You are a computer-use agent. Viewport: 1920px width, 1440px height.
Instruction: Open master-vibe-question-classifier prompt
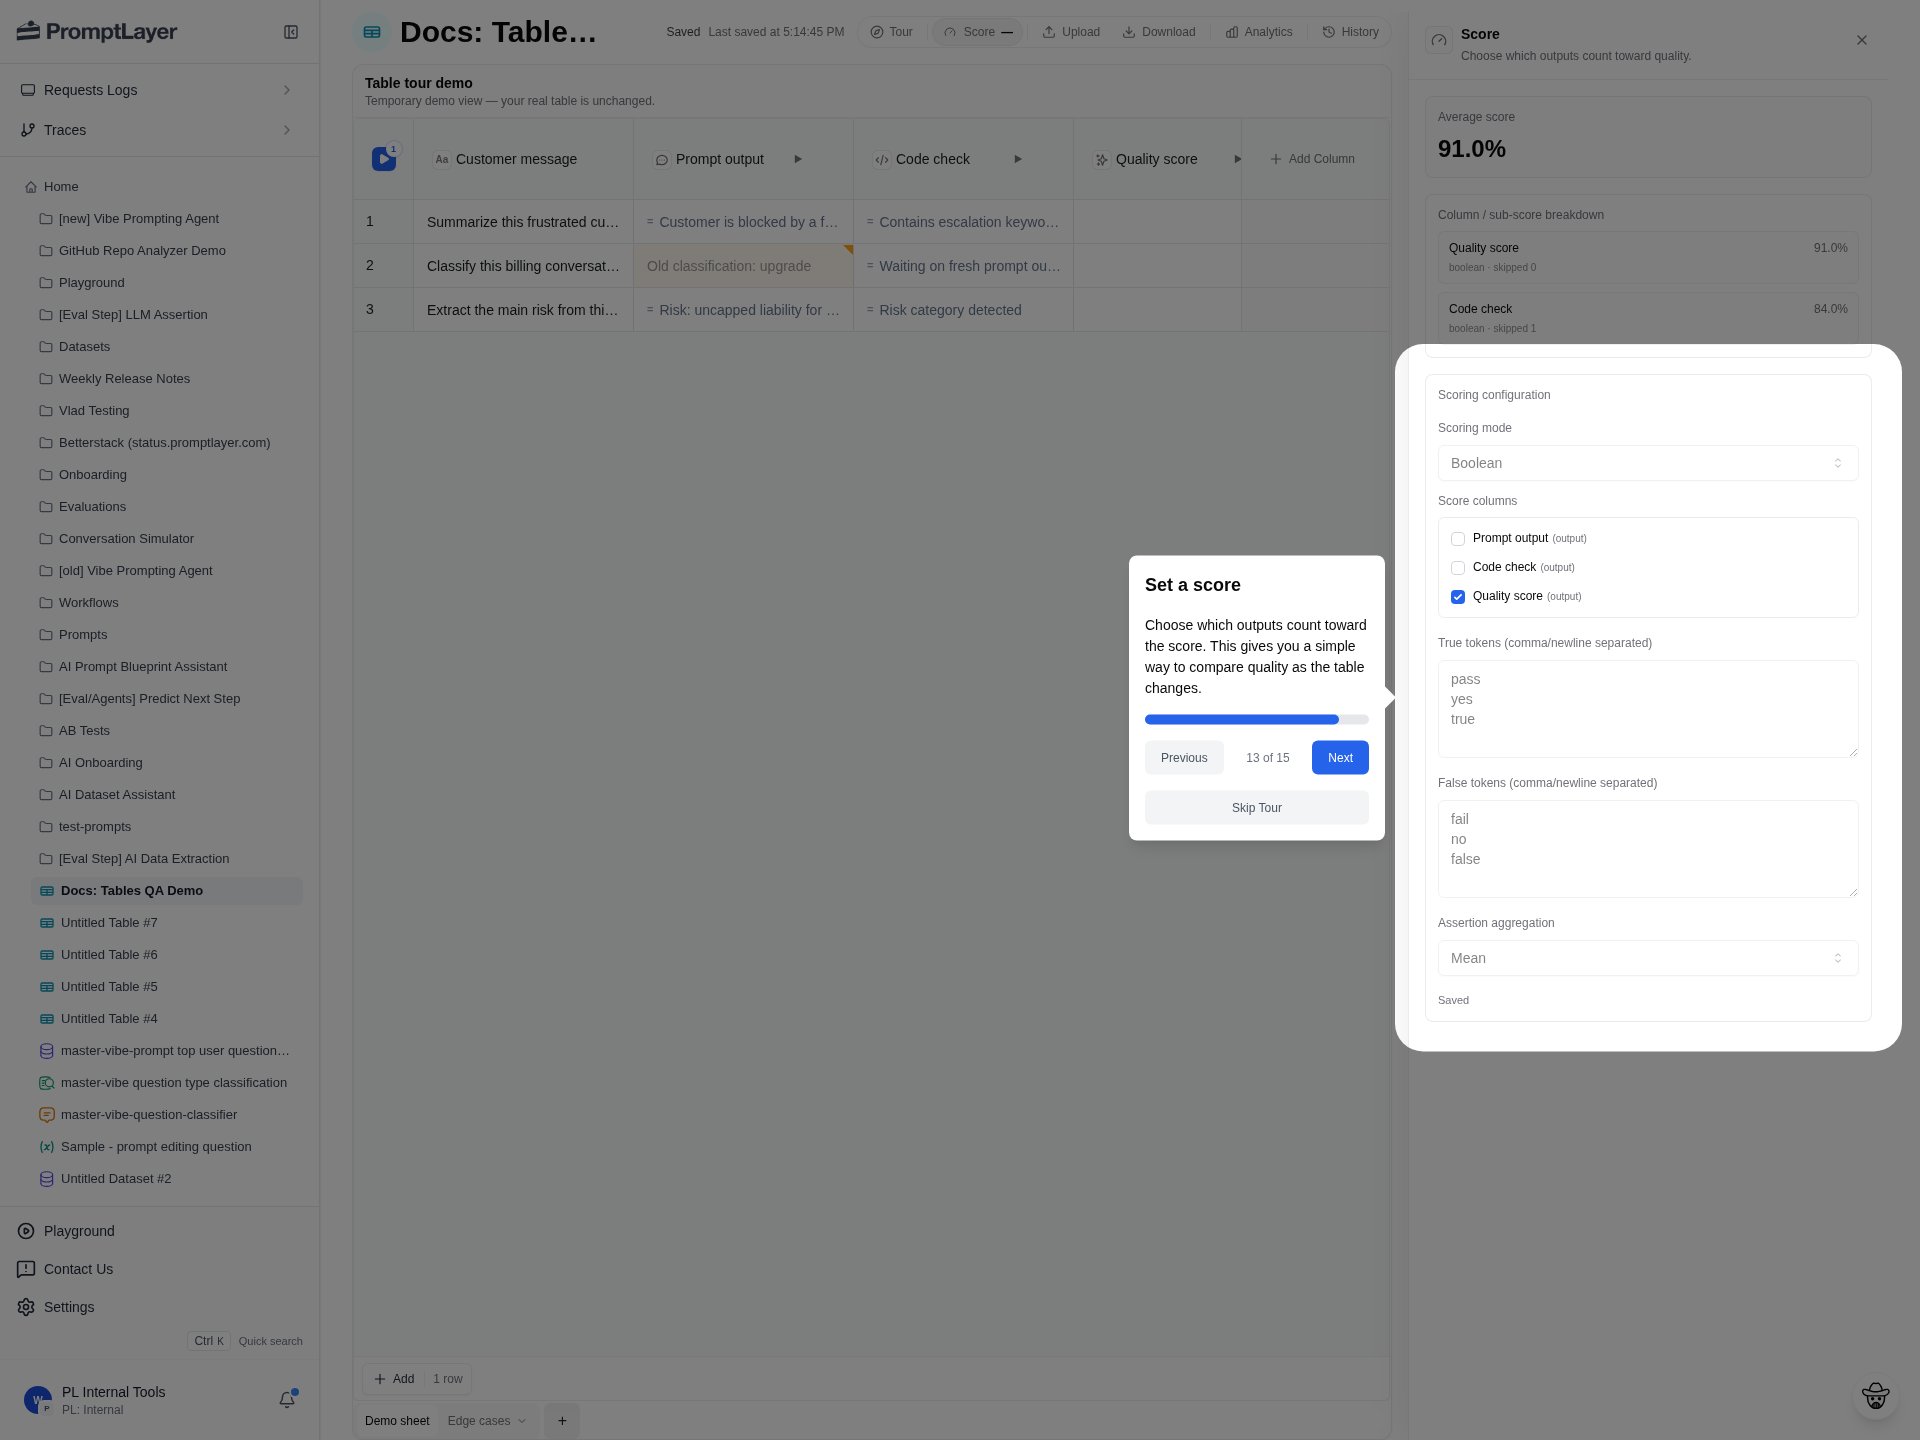click(148, 1115)
